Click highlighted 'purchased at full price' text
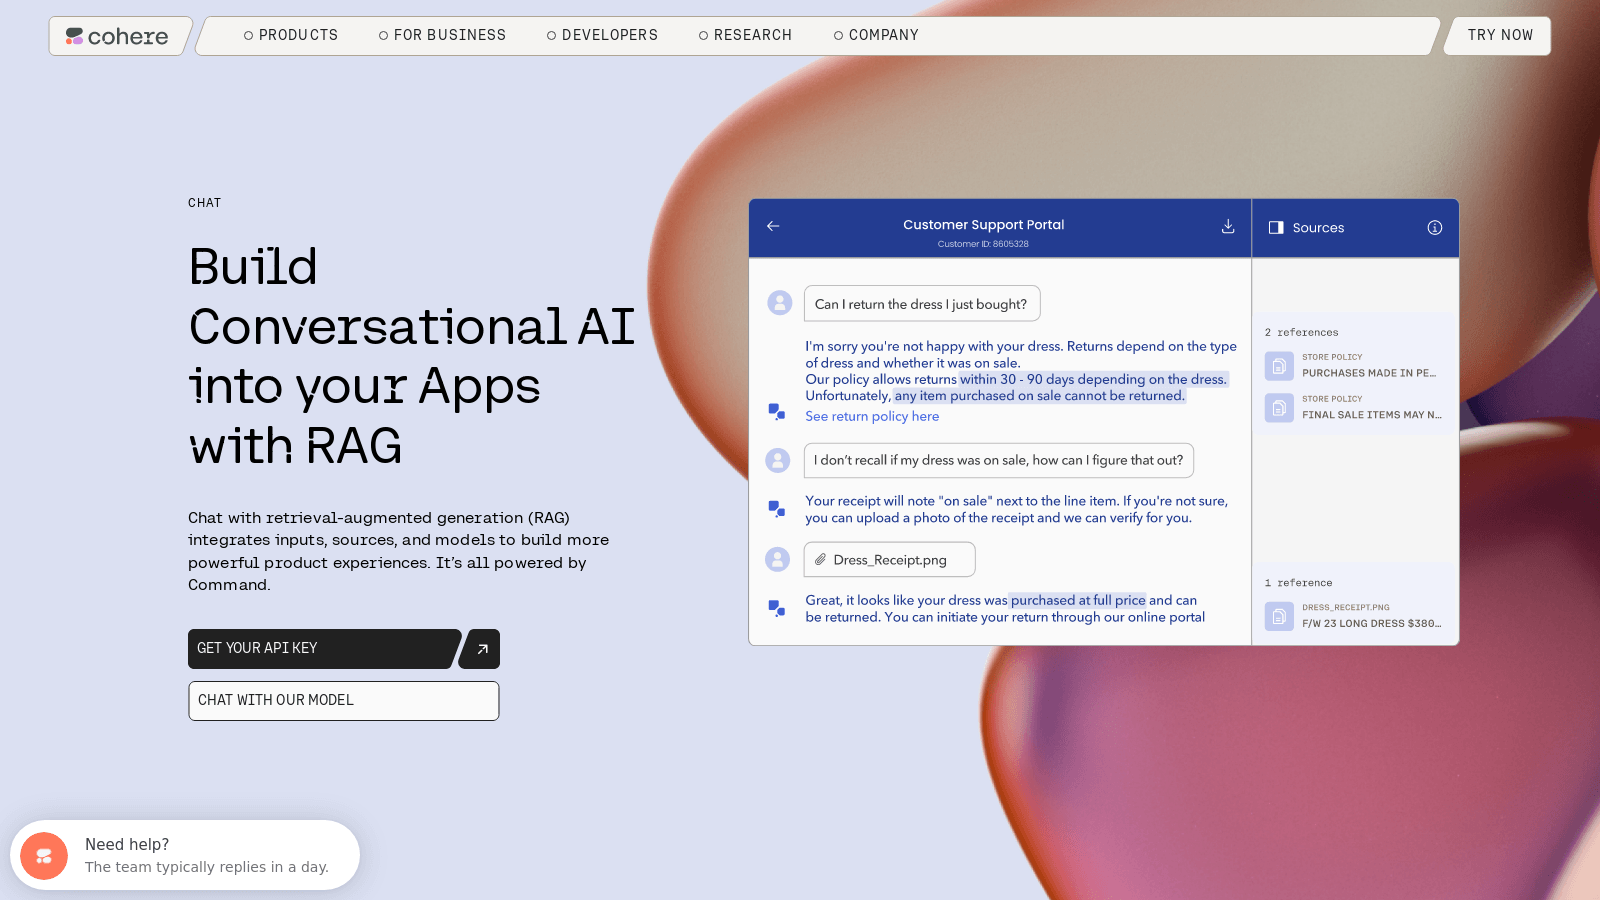 [x=1078, y=600]
